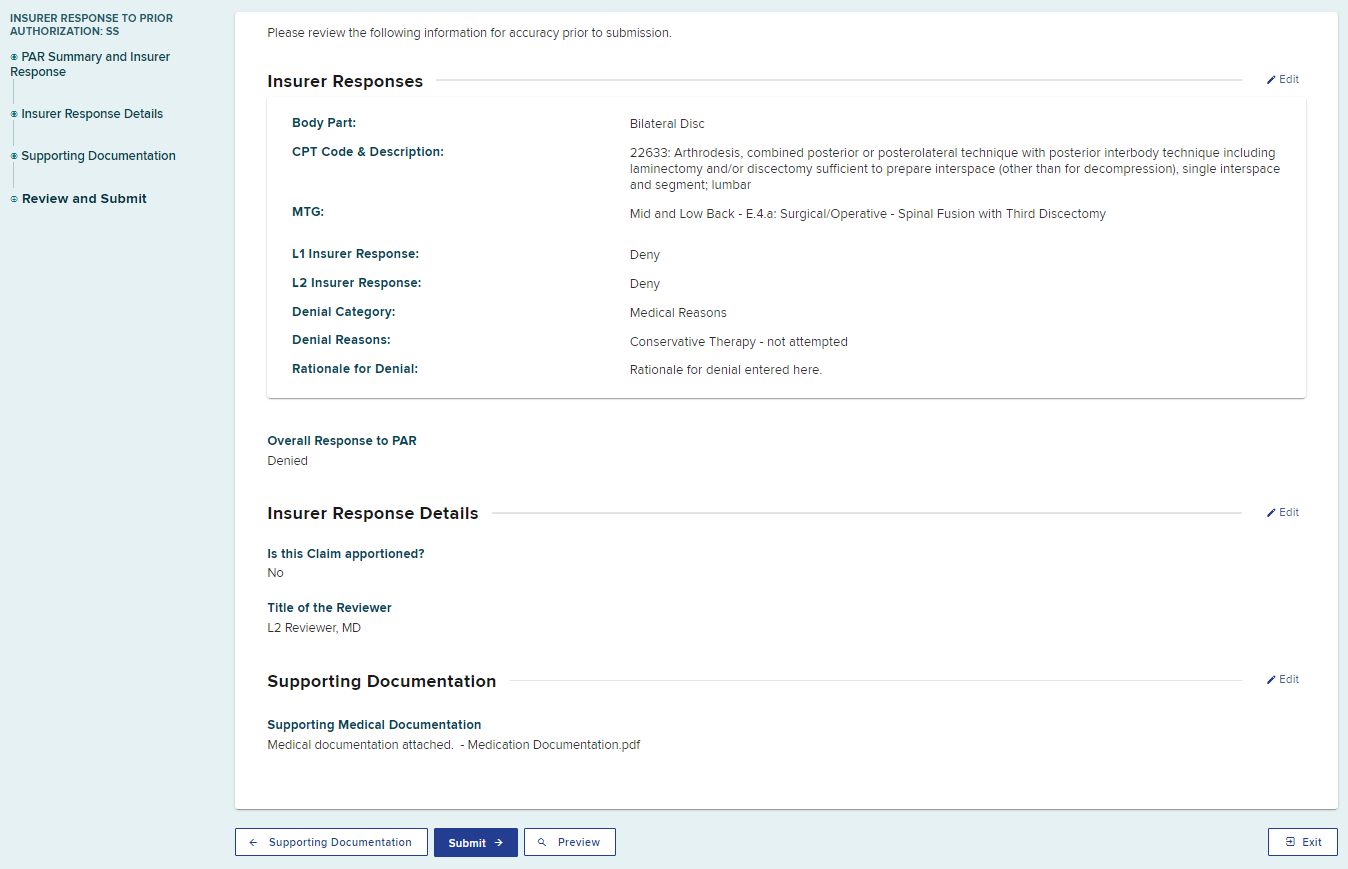Click the pencil icon beside Supporting Documentation heading
This screenshot has width=1348, height=869.
coord(1271,680)
